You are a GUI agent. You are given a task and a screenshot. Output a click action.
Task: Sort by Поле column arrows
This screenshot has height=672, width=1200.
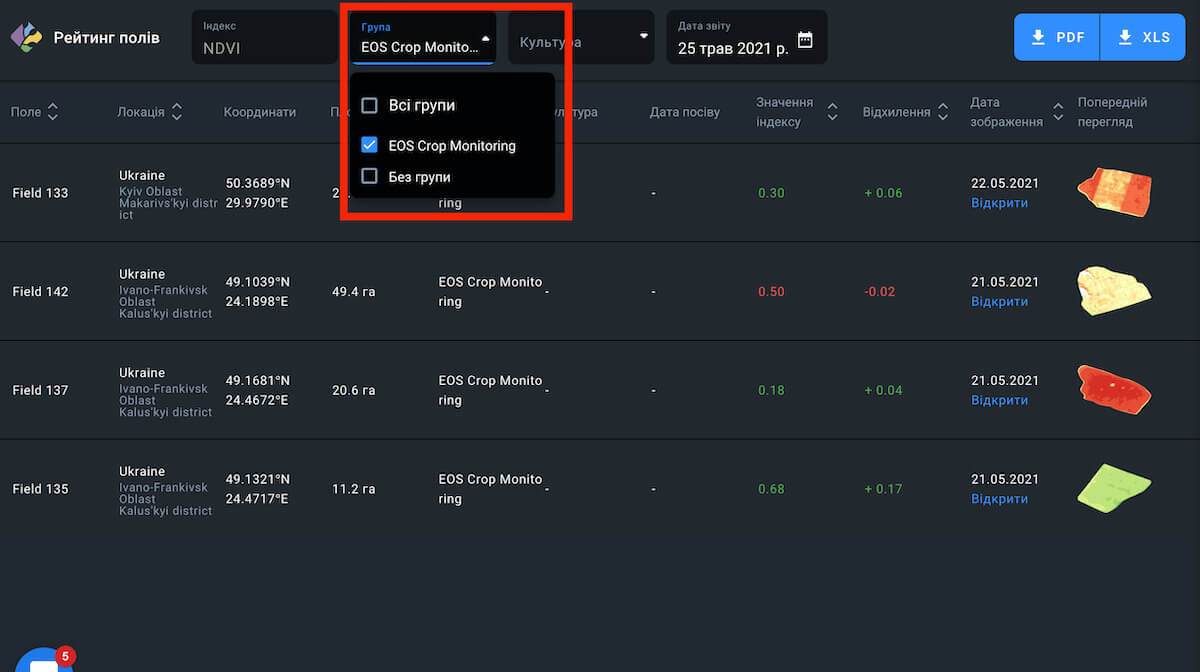pos(53,112)
